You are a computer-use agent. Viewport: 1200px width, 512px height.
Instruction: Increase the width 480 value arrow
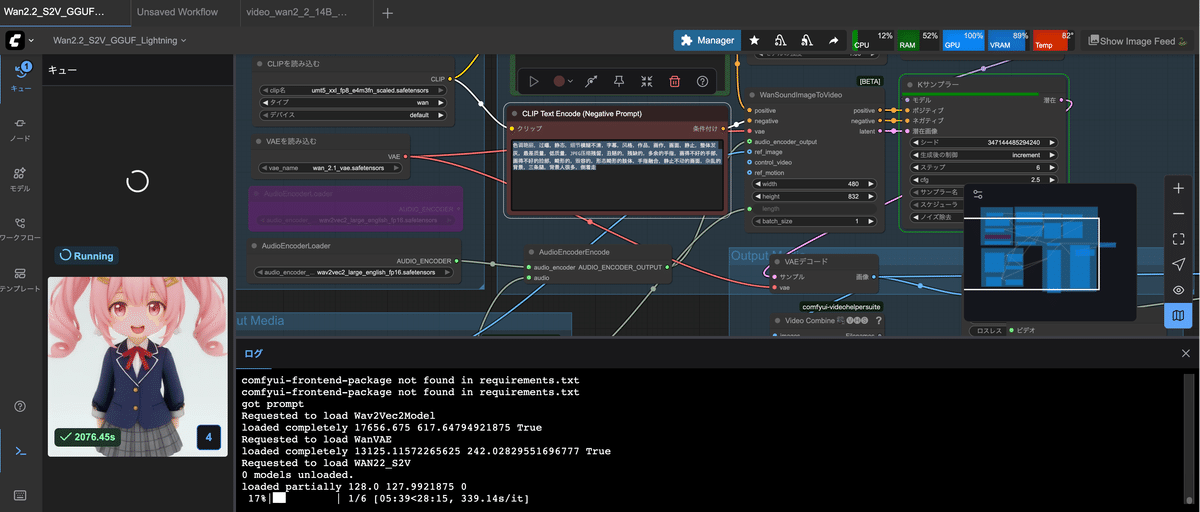point(870,184)
